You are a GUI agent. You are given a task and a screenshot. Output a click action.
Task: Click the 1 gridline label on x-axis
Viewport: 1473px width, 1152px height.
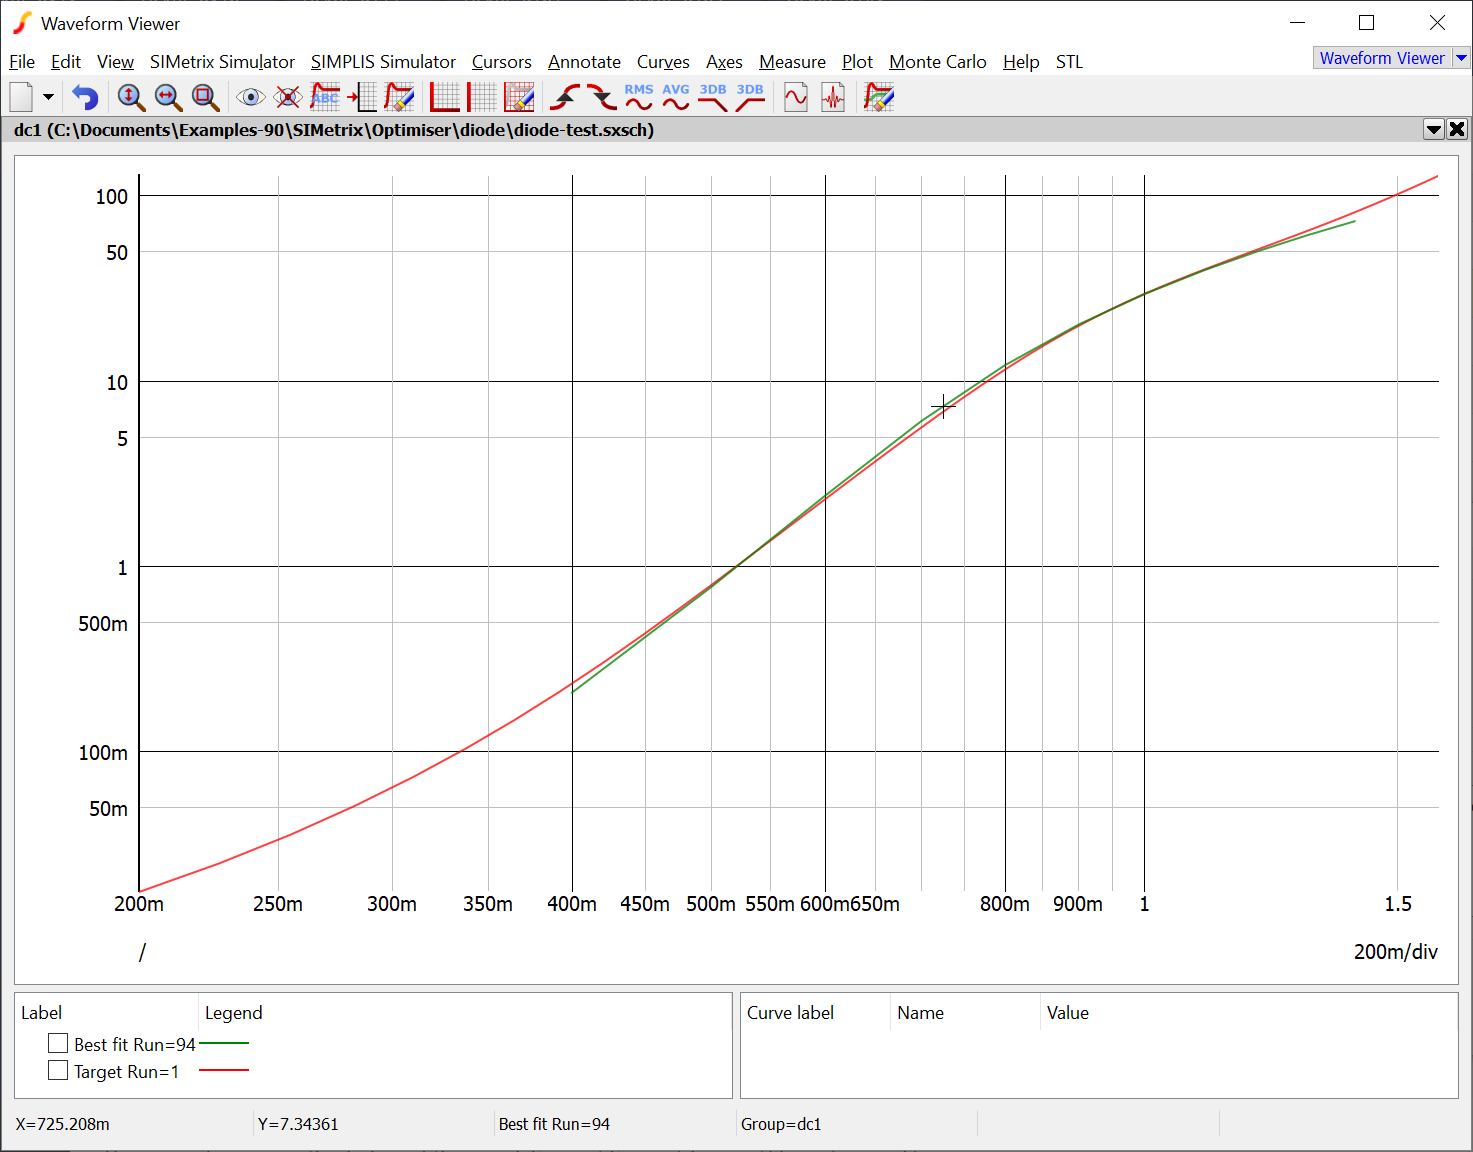(1144, 904)
